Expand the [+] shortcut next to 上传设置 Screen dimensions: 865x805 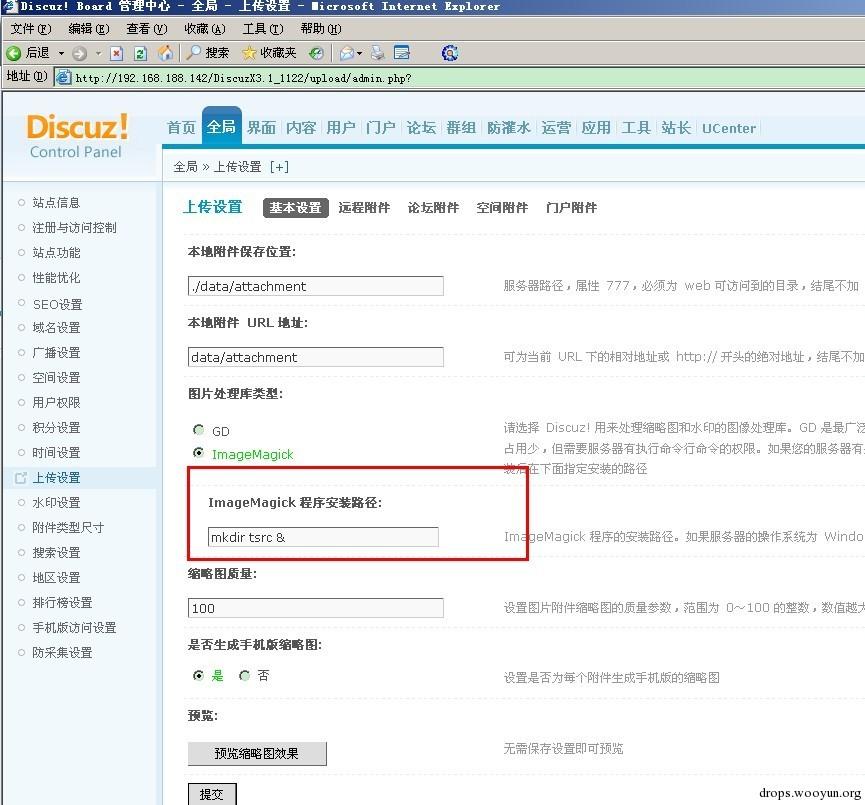coord(280,167)
